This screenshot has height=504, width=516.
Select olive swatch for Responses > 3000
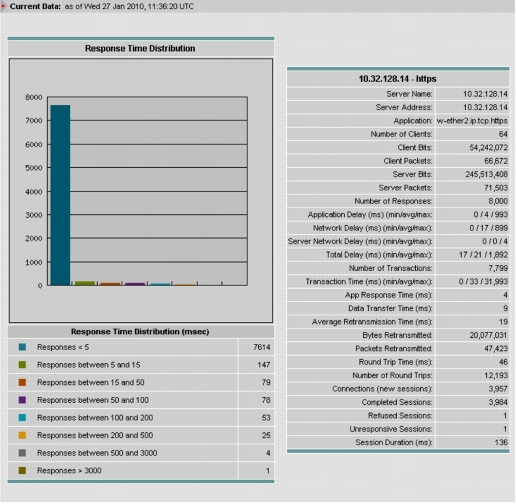pos(22,471)
